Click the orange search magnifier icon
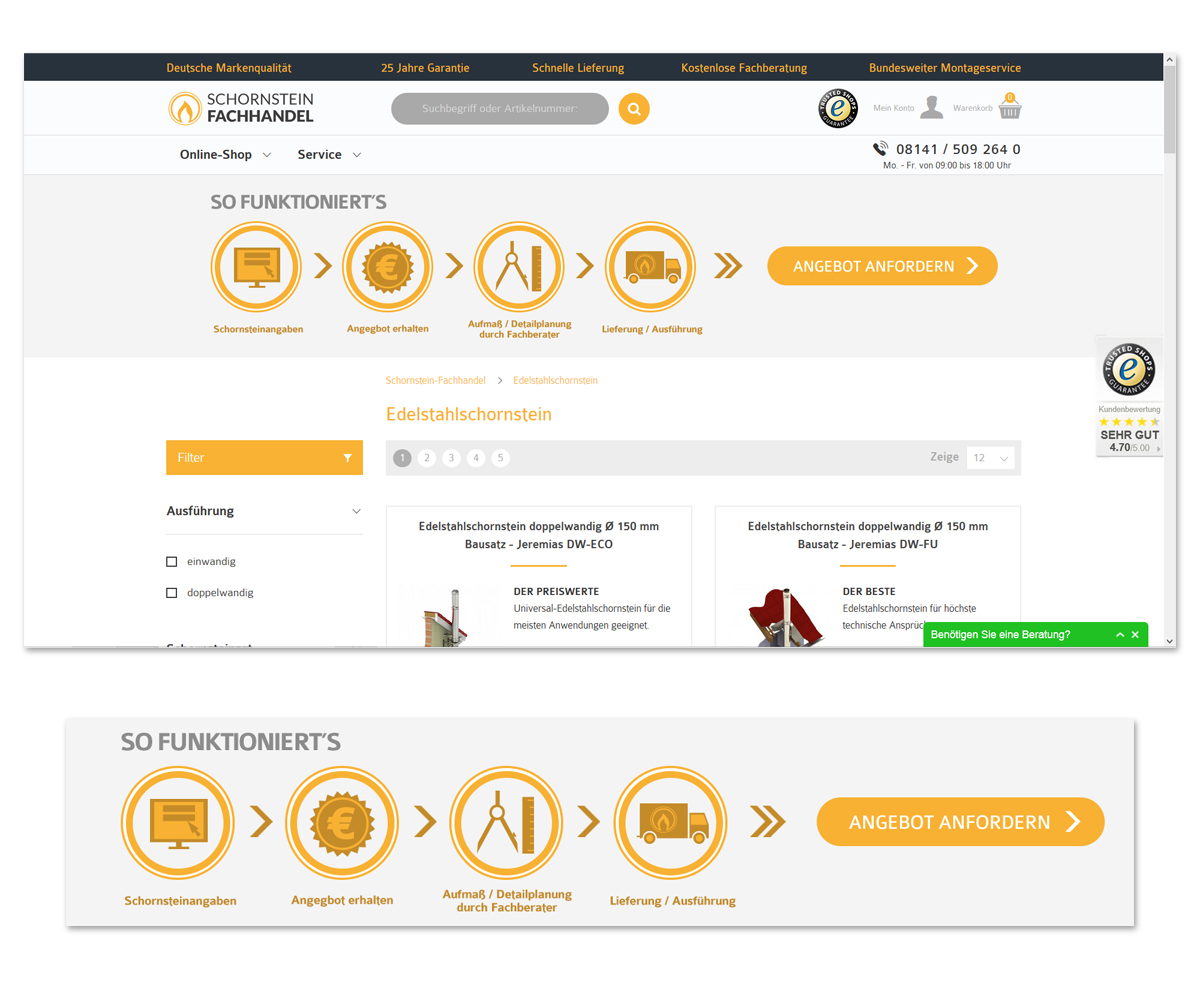The height and width of the screenshot is (1000, 1200). click(634, 108)
